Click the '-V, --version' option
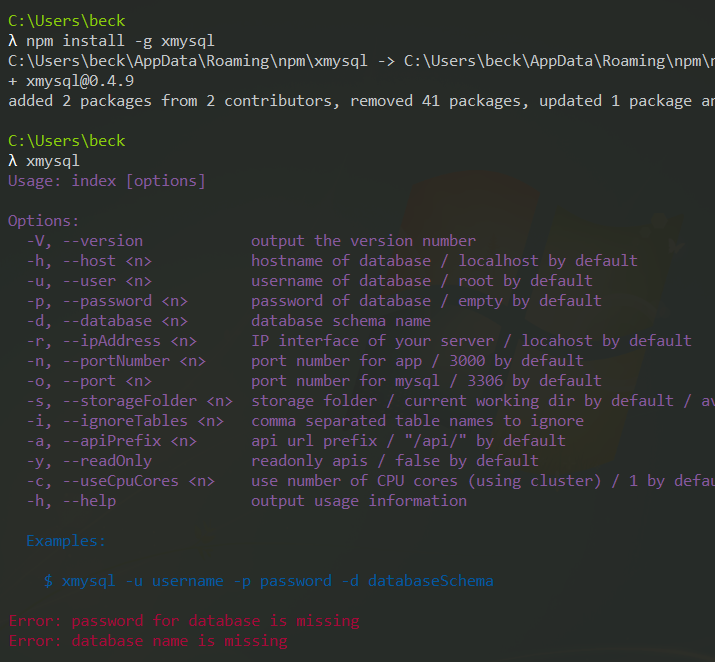This screenshot has height=662, width=715. 85,241
